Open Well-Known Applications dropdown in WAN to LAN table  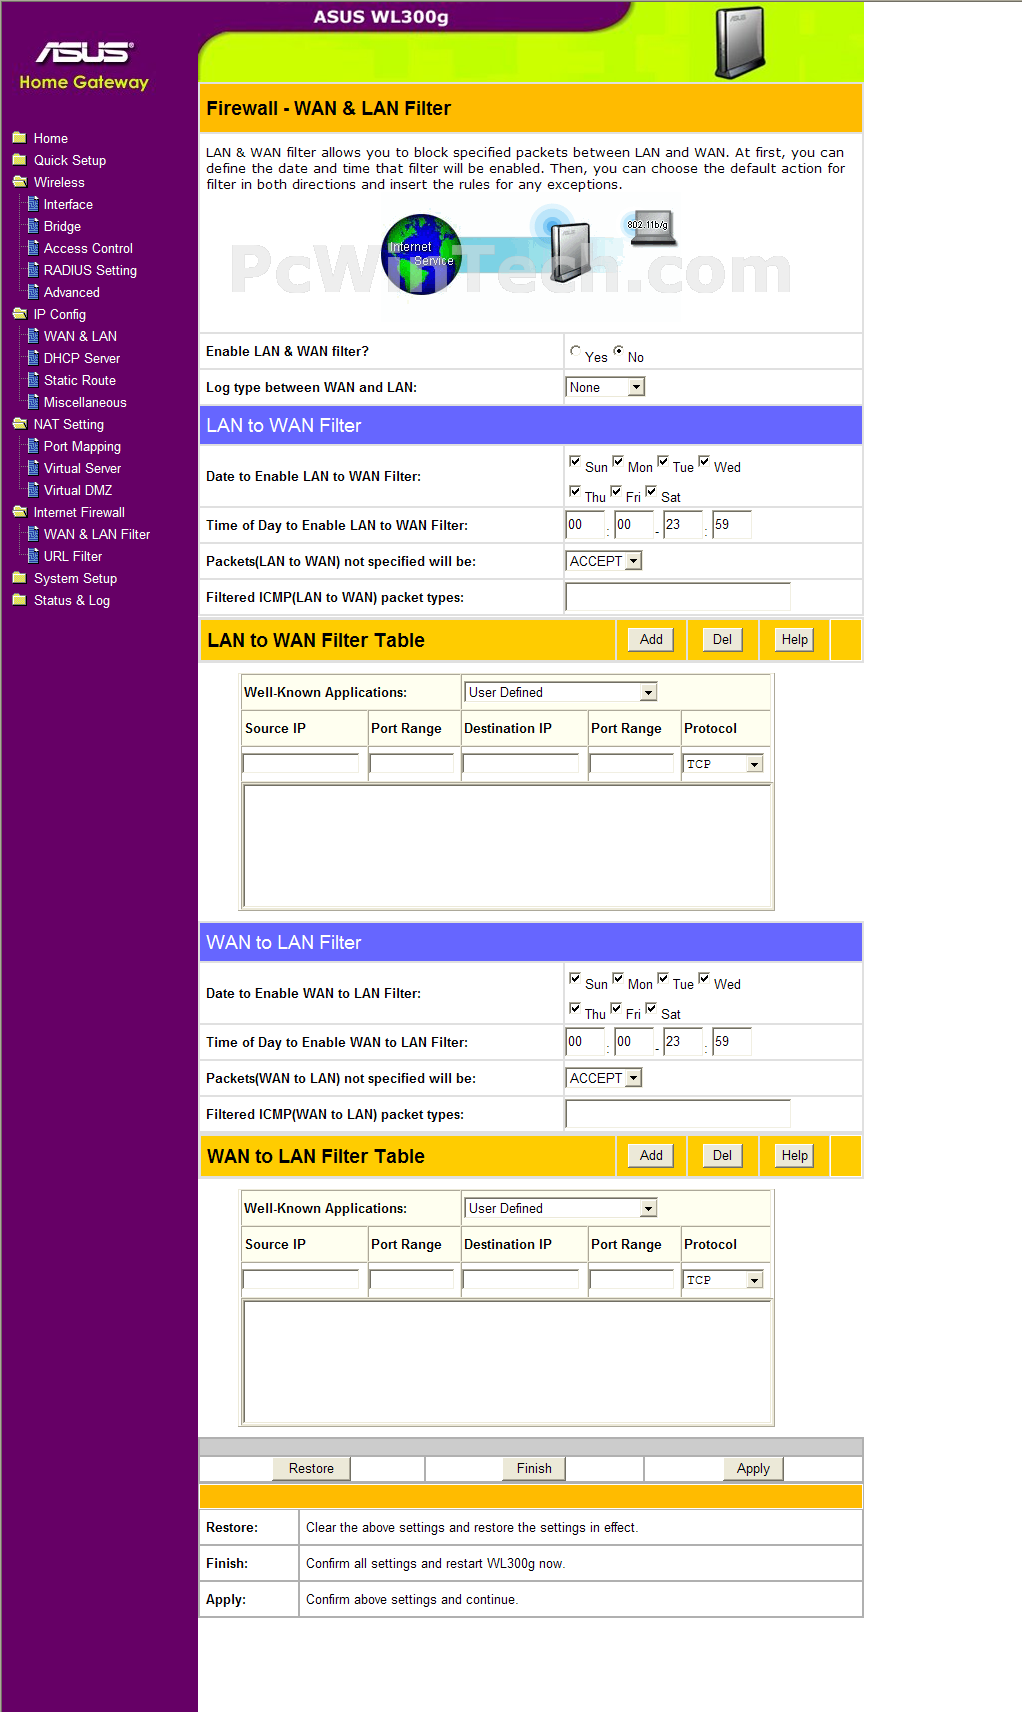coord(561,1208)
